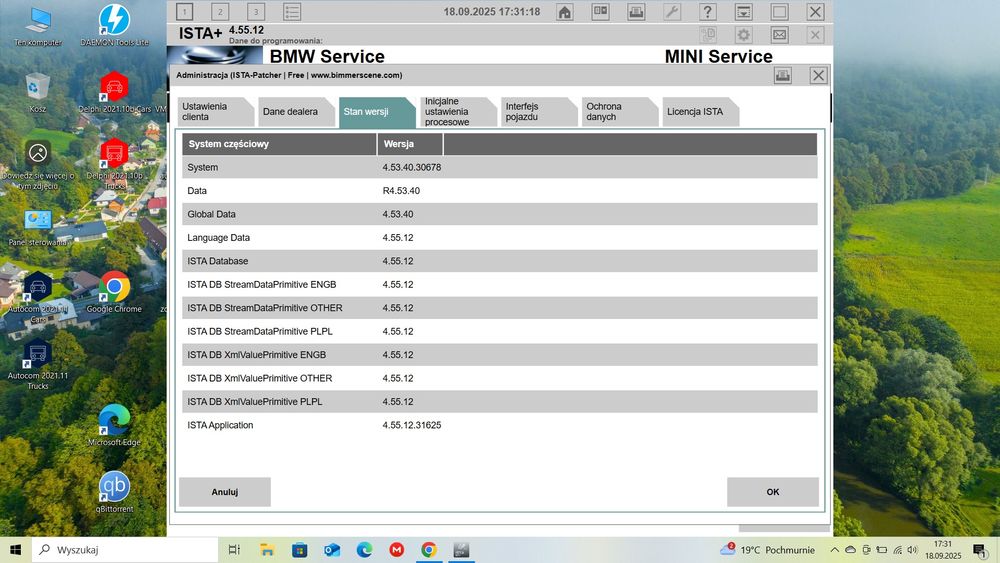Image resolution: width=1000 pixels, height=563 pixels.
Task: Open DAEMON Tools Lite desktop shortcut
Action: pos(114,26)
